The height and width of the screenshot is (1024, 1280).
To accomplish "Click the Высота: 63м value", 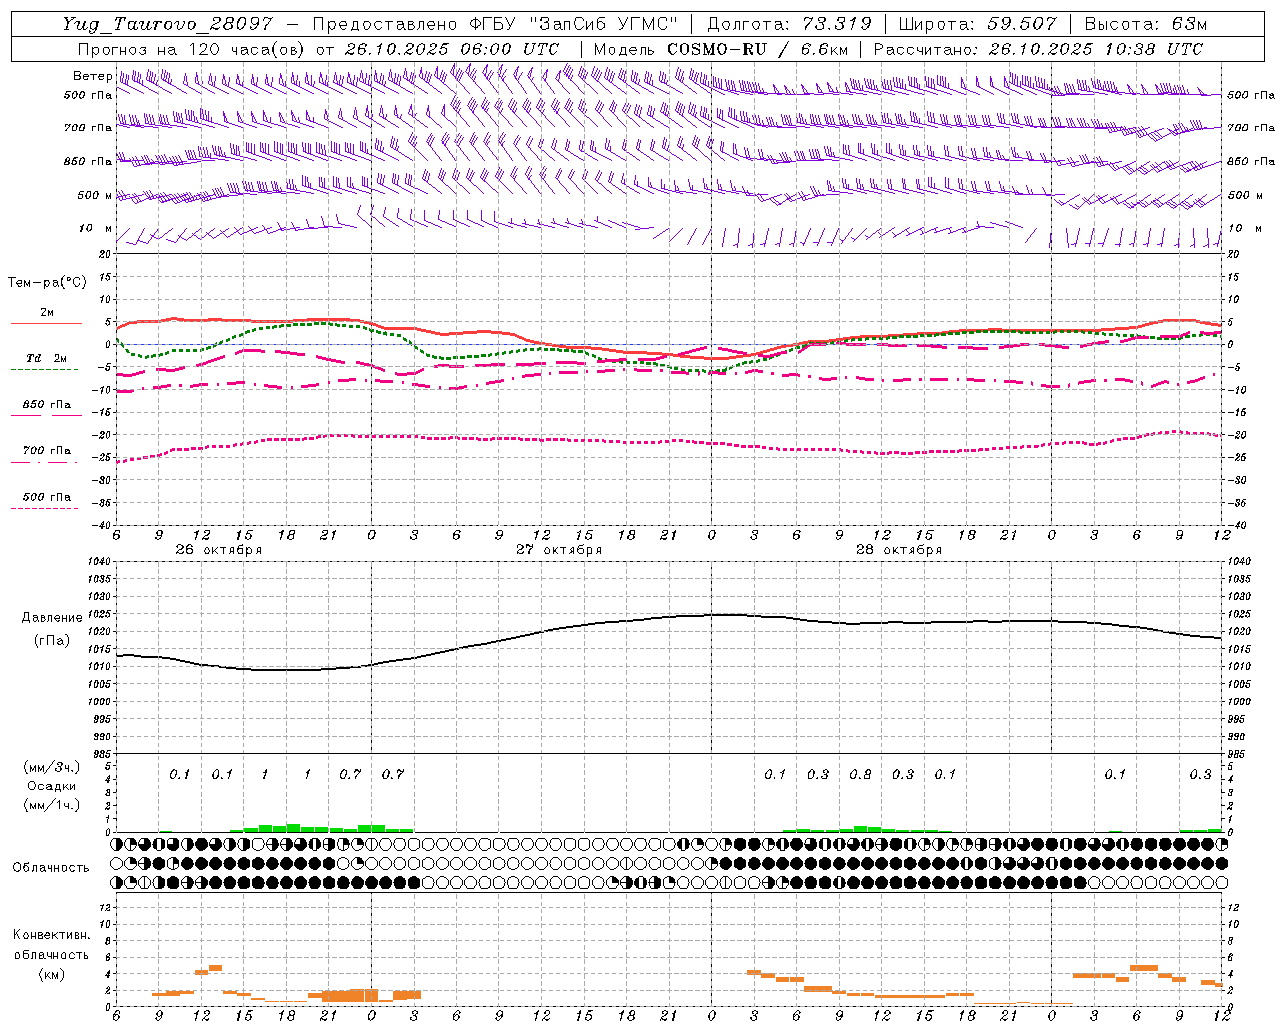I will coord(1145,24).
